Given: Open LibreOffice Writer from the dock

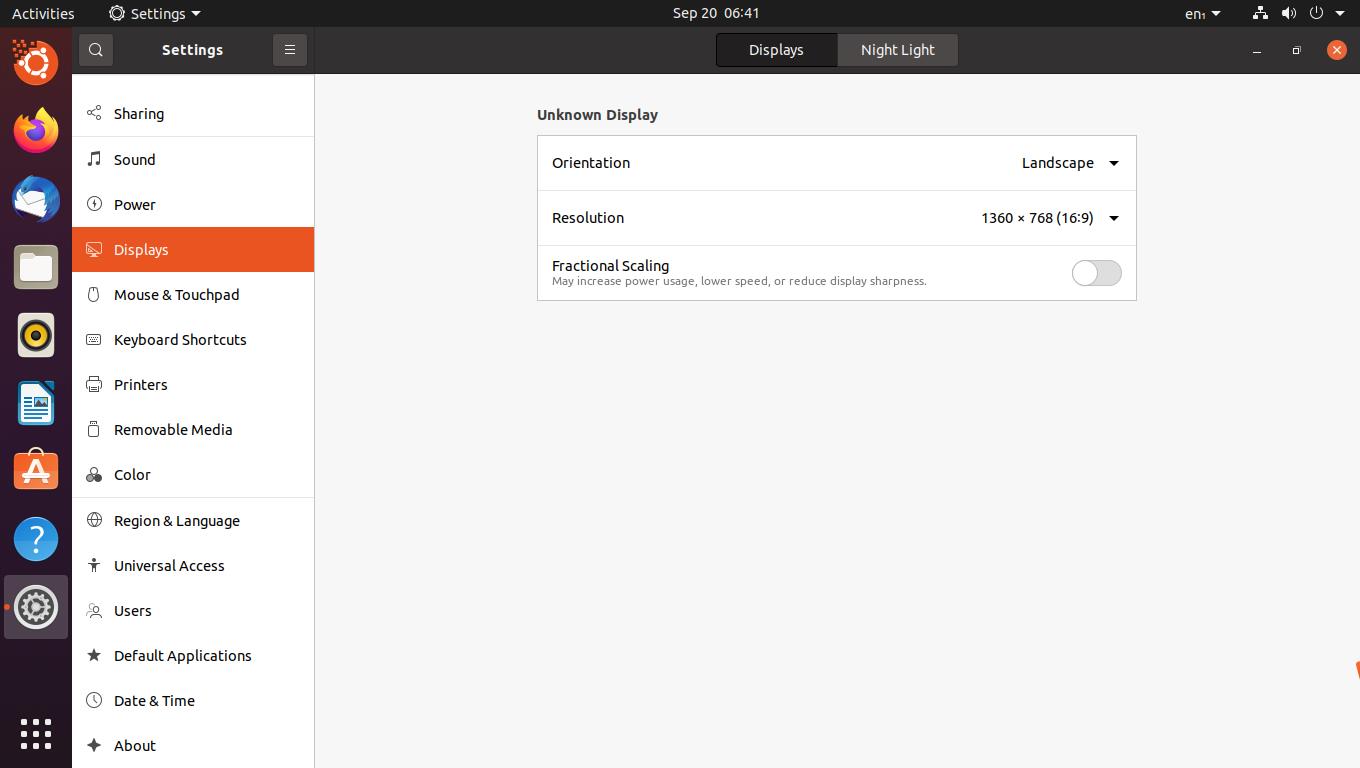Looking at the screenshot, I should pos(36,403).
